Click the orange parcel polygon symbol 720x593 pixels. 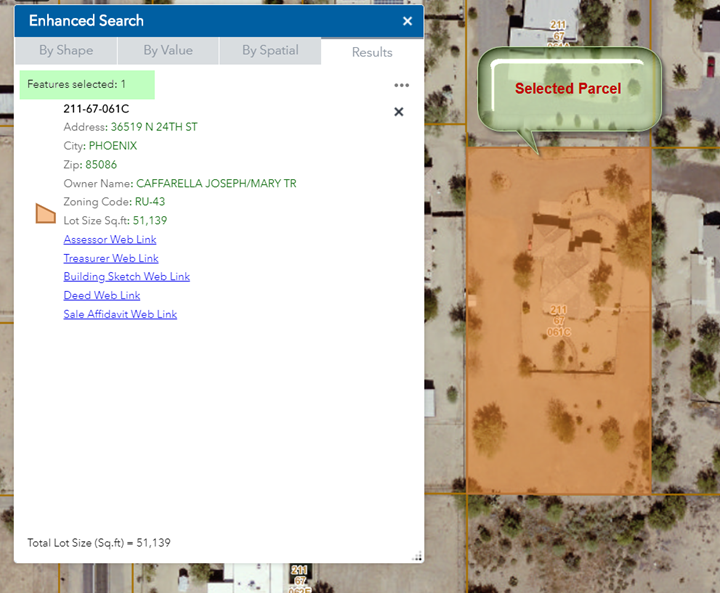pos(45,213)
